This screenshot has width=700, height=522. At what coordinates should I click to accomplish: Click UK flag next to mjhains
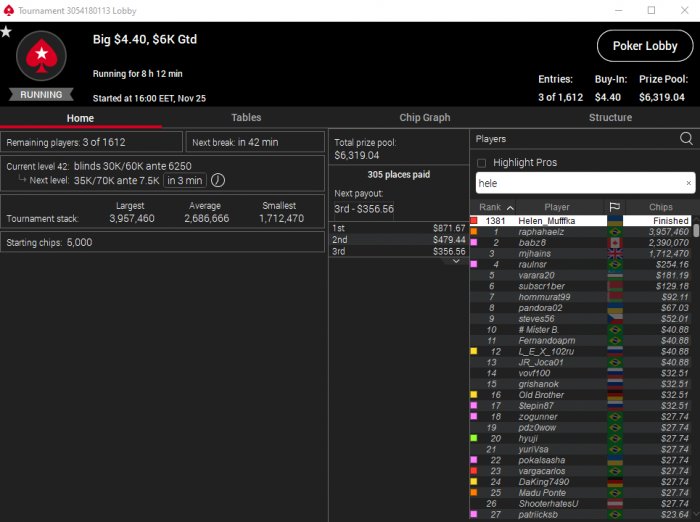[615, 254]
